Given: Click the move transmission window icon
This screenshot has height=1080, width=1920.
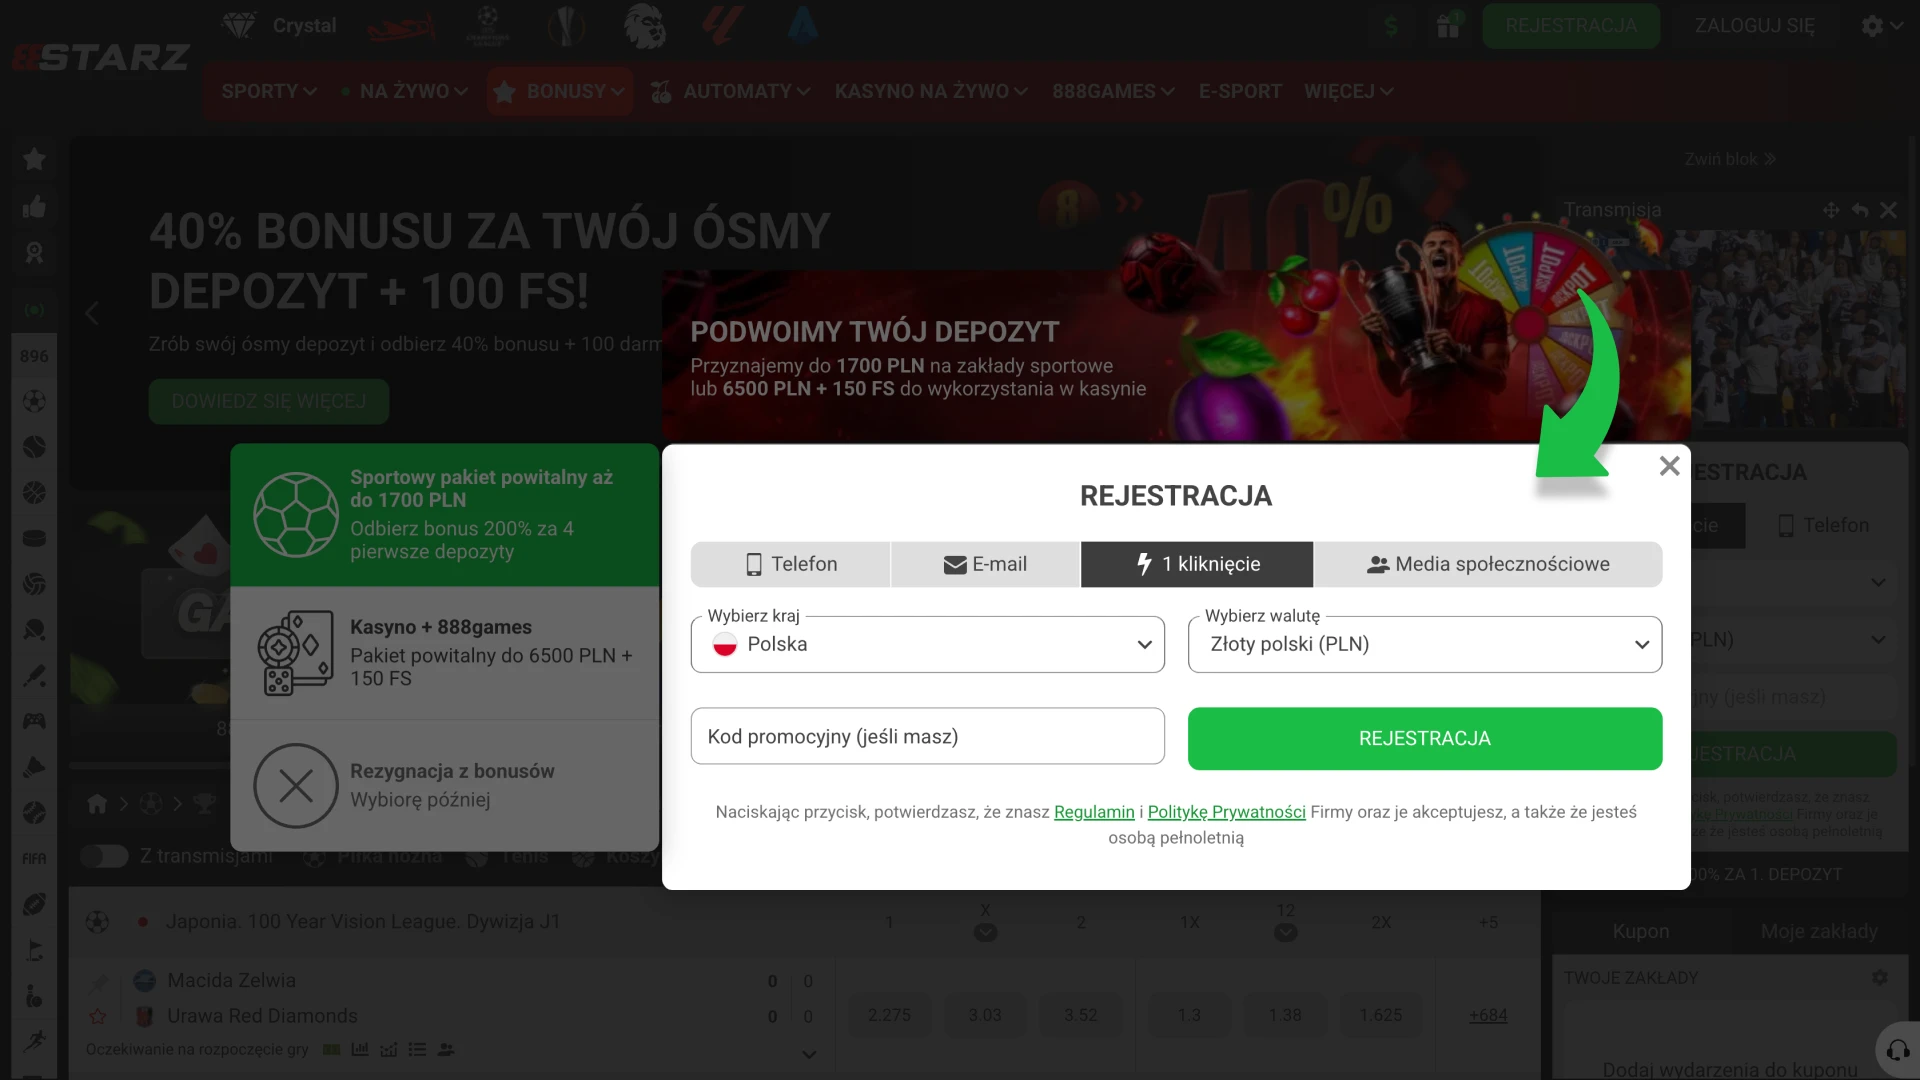Looking at the screenshot, I should click(1831, 210).
